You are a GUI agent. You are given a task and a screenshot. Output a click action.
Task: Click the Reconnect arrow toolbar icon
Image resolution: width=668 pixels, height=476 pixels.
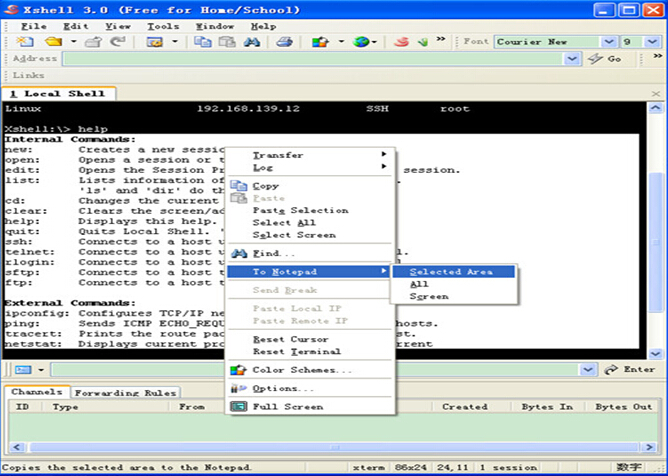click(x=118, y=41)
